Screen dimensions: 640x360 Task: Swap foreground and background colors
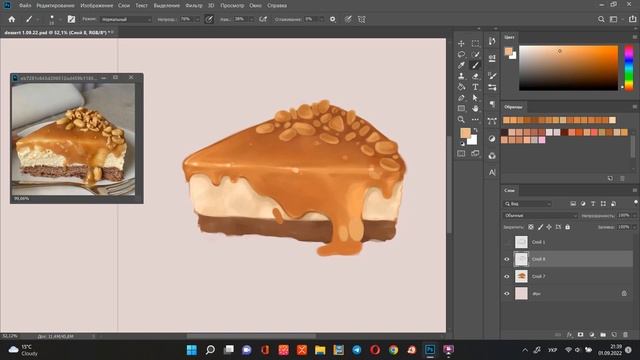tap(476, 130)
